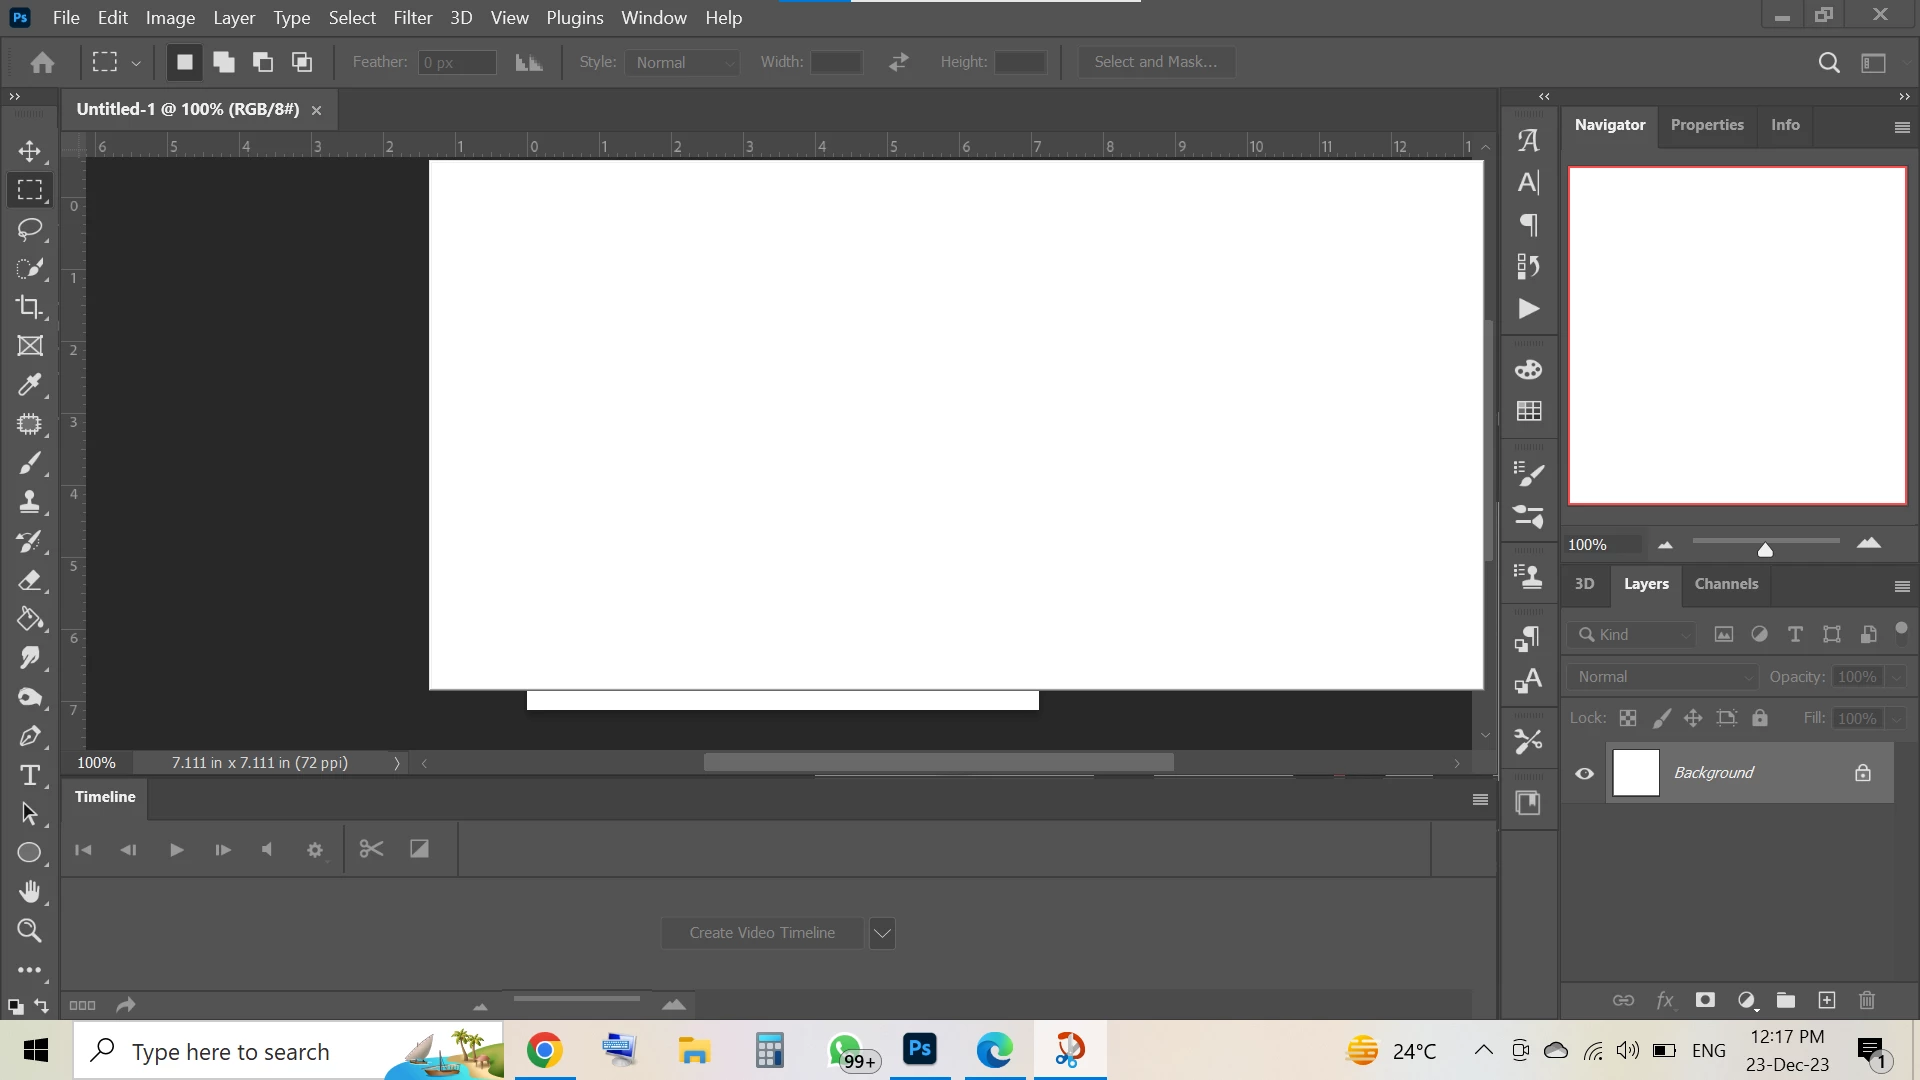Open the Filter menu
This screenshot has height=1080, width=1920.
click(412, 18)
